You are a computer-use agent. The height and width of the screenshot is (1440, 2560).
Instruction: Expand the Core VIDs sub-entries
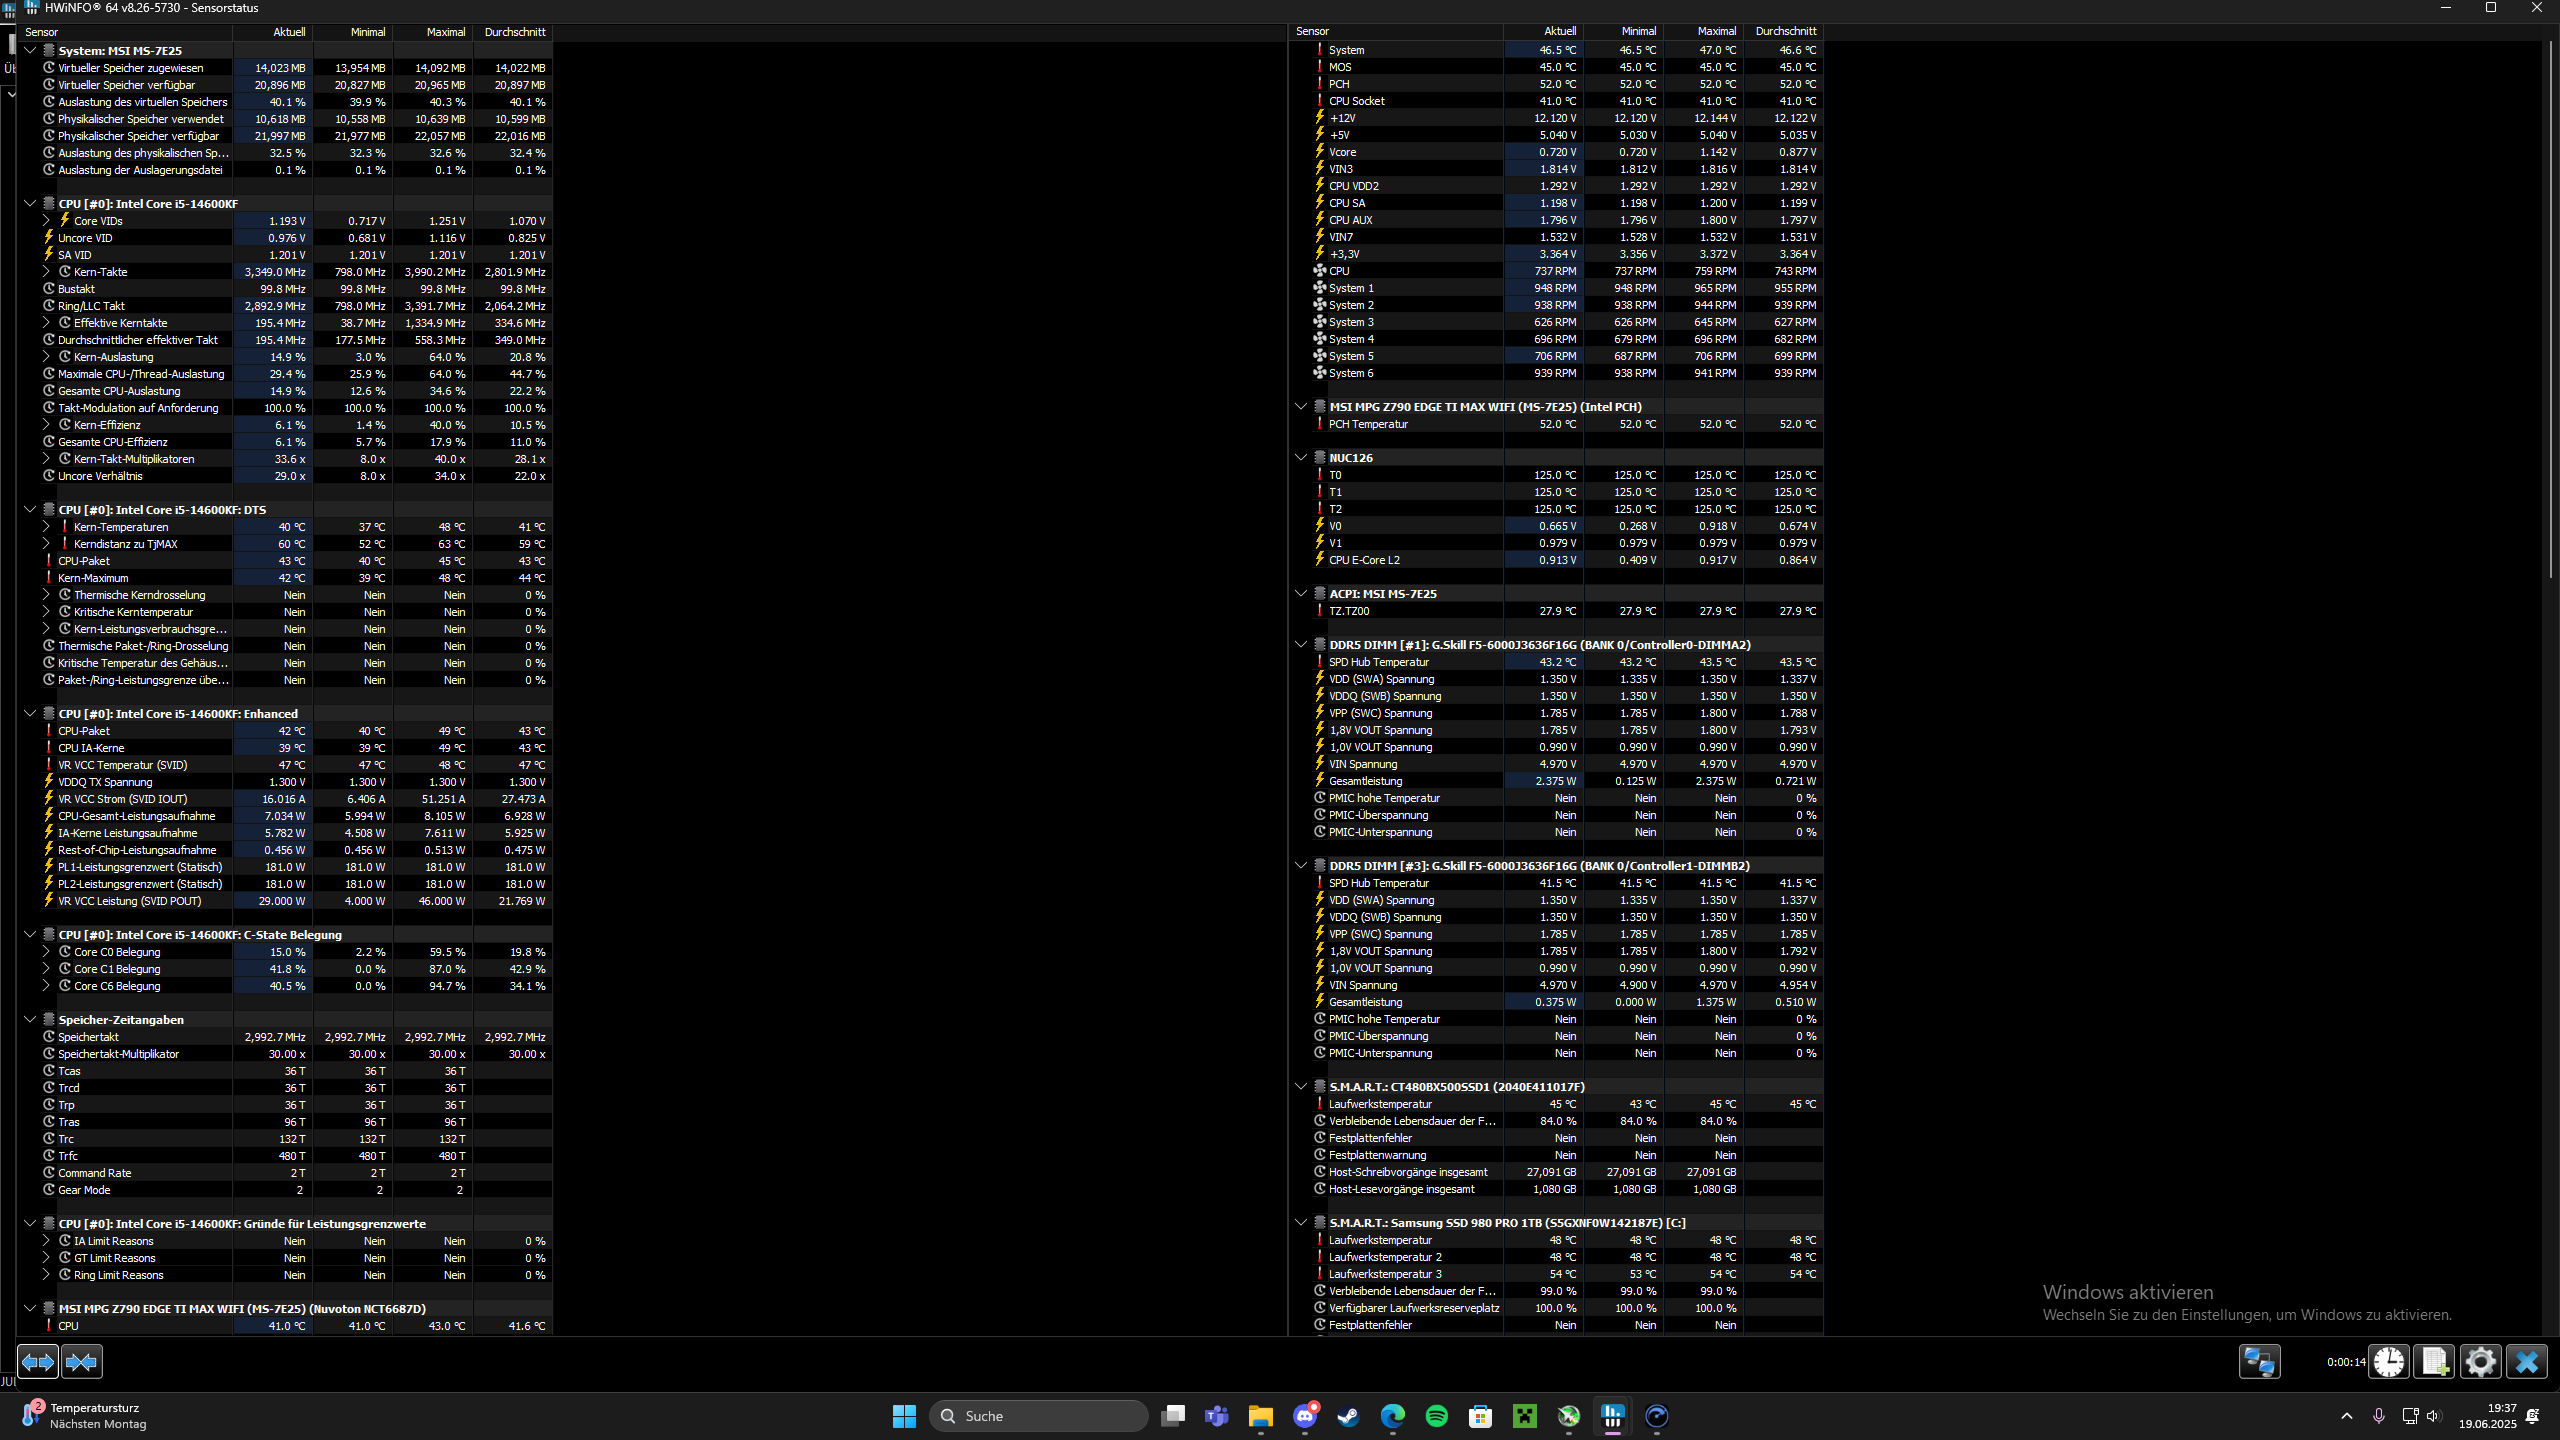46,220
